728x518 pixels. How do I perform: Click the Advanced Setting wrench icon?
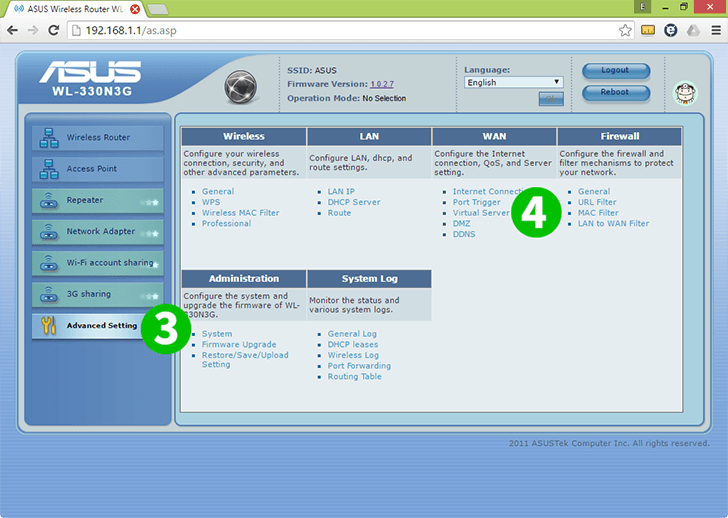pos(48,325)
